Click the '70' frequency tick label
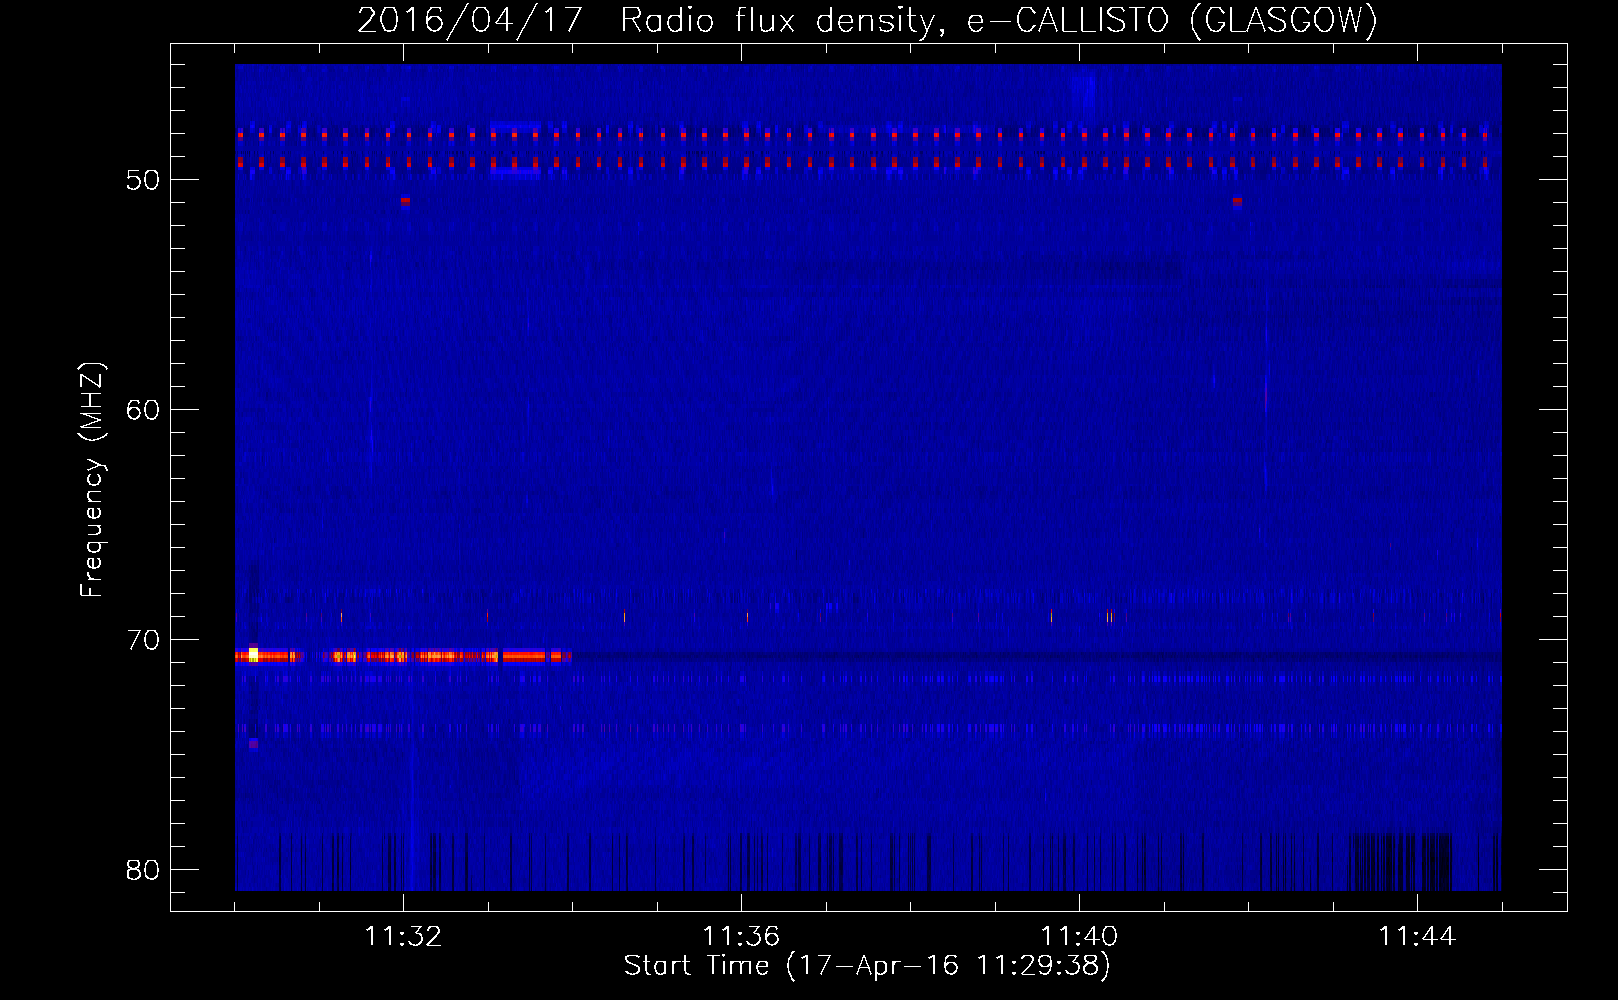 pyautogui.click(x=143, y=640)
